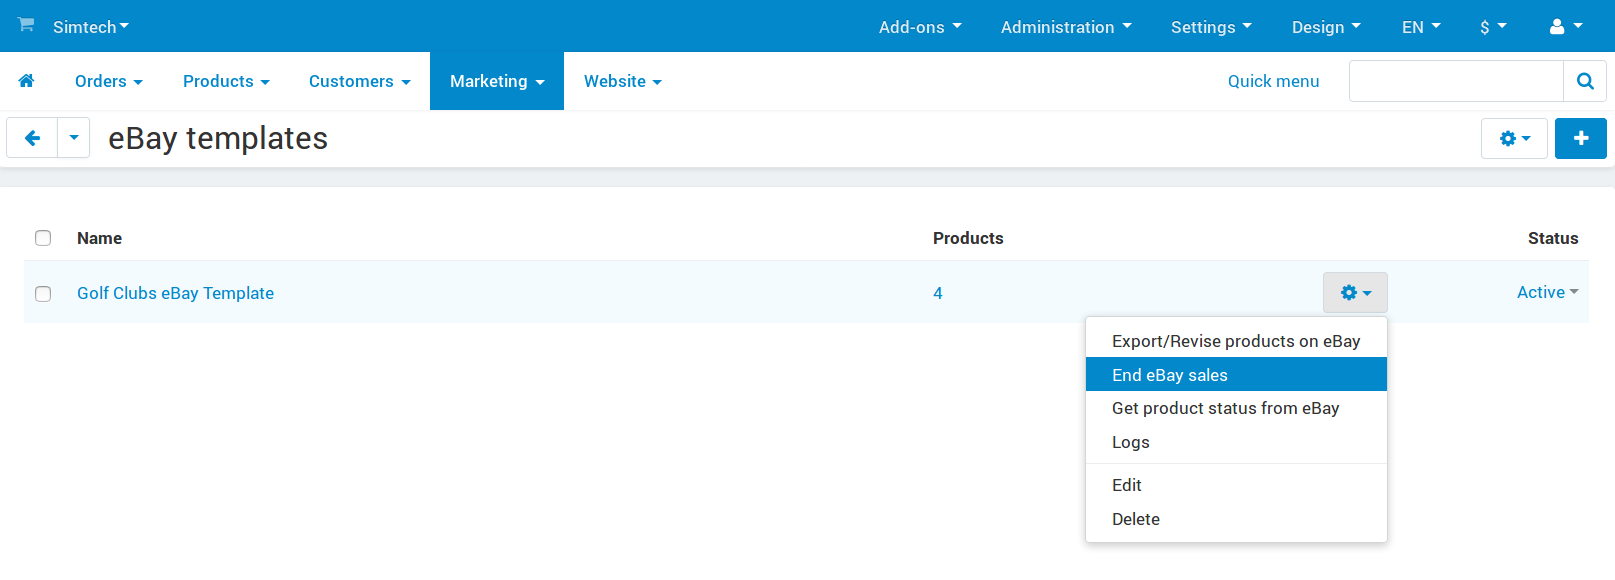Focus the top search input field
Viewport: 1615px width, 580px height.
coord(1456,81)
